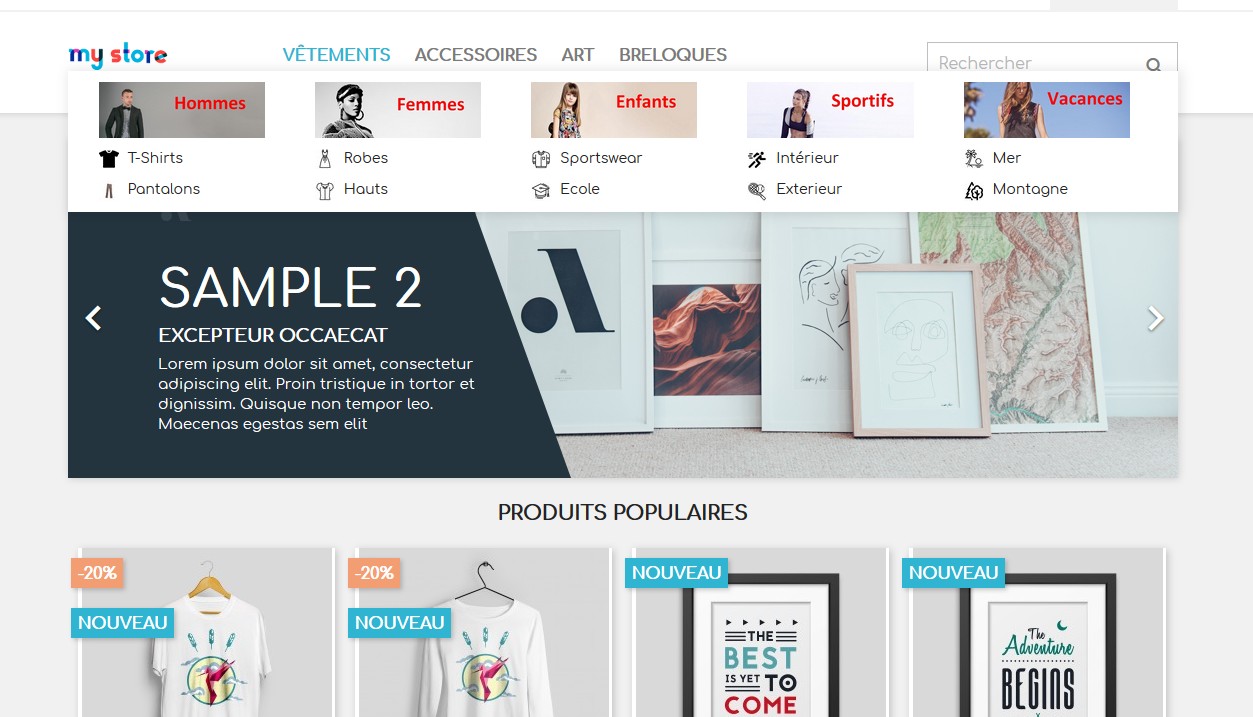Click the search magnifier icon
The image size is (1253, 717).
tap(1153, 65)
